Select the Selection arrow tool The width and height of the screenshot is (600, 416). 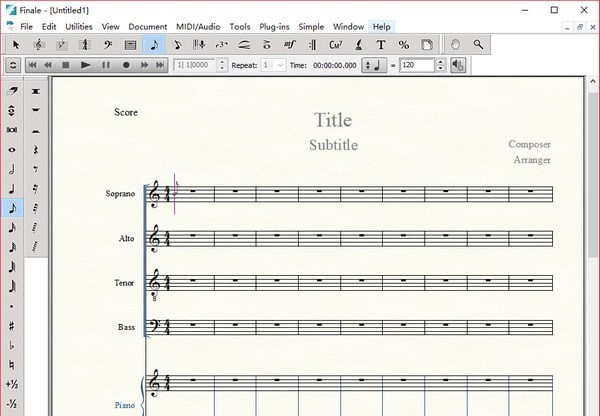(x=16, y=45)
